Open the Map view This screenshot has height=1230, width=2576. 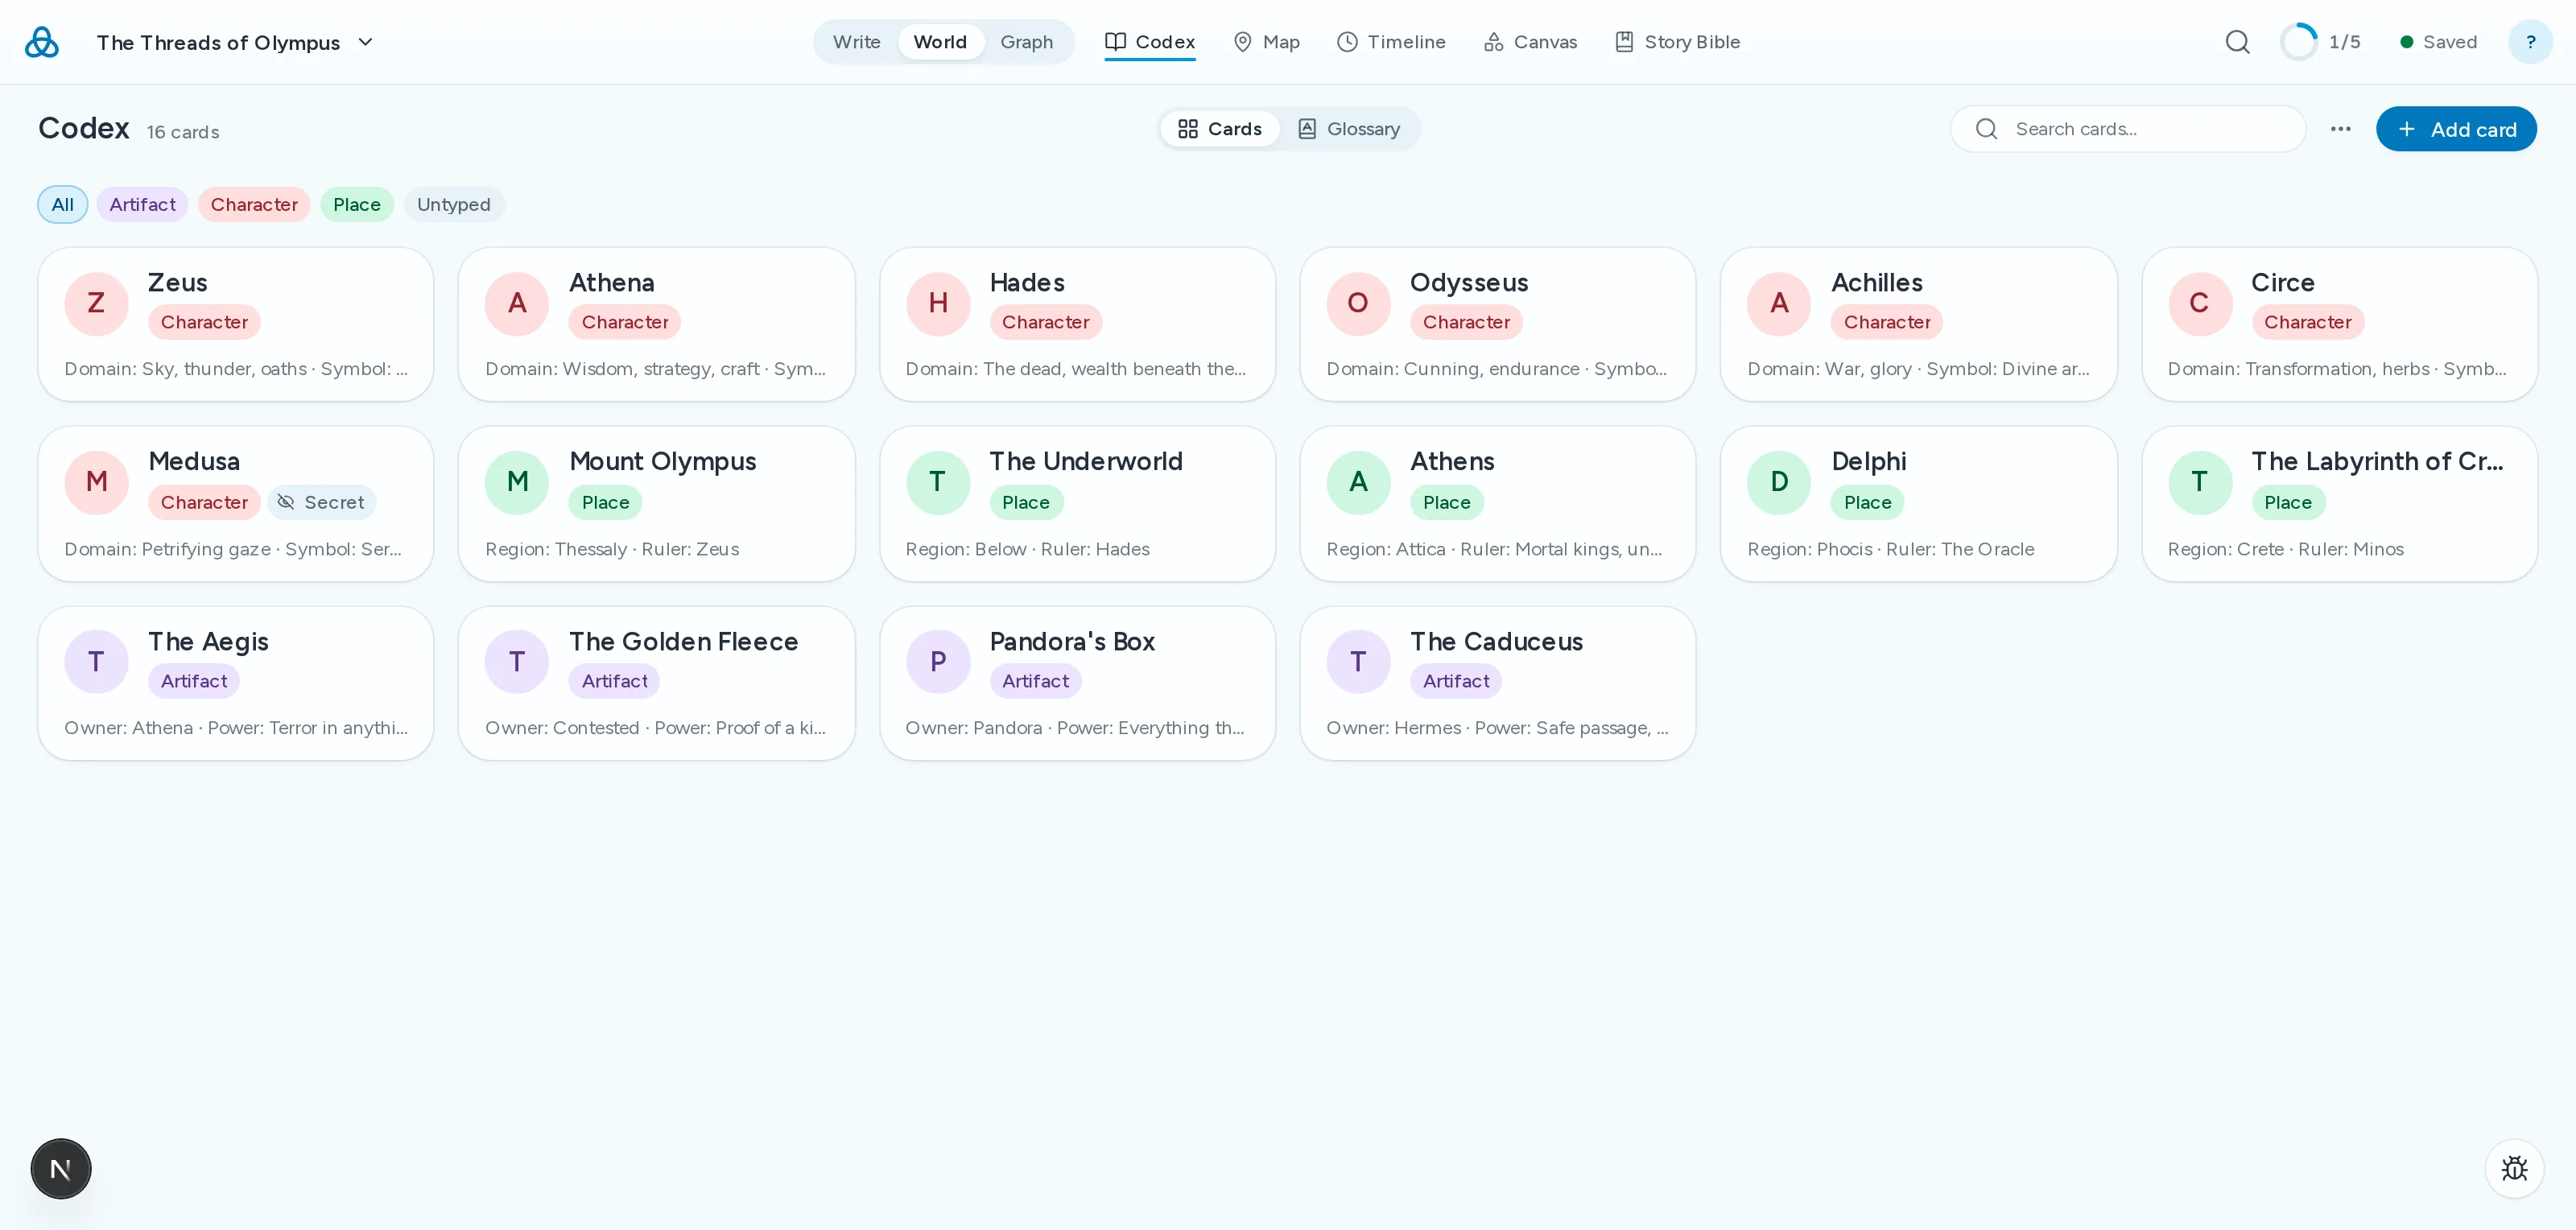pos(1266,42)
